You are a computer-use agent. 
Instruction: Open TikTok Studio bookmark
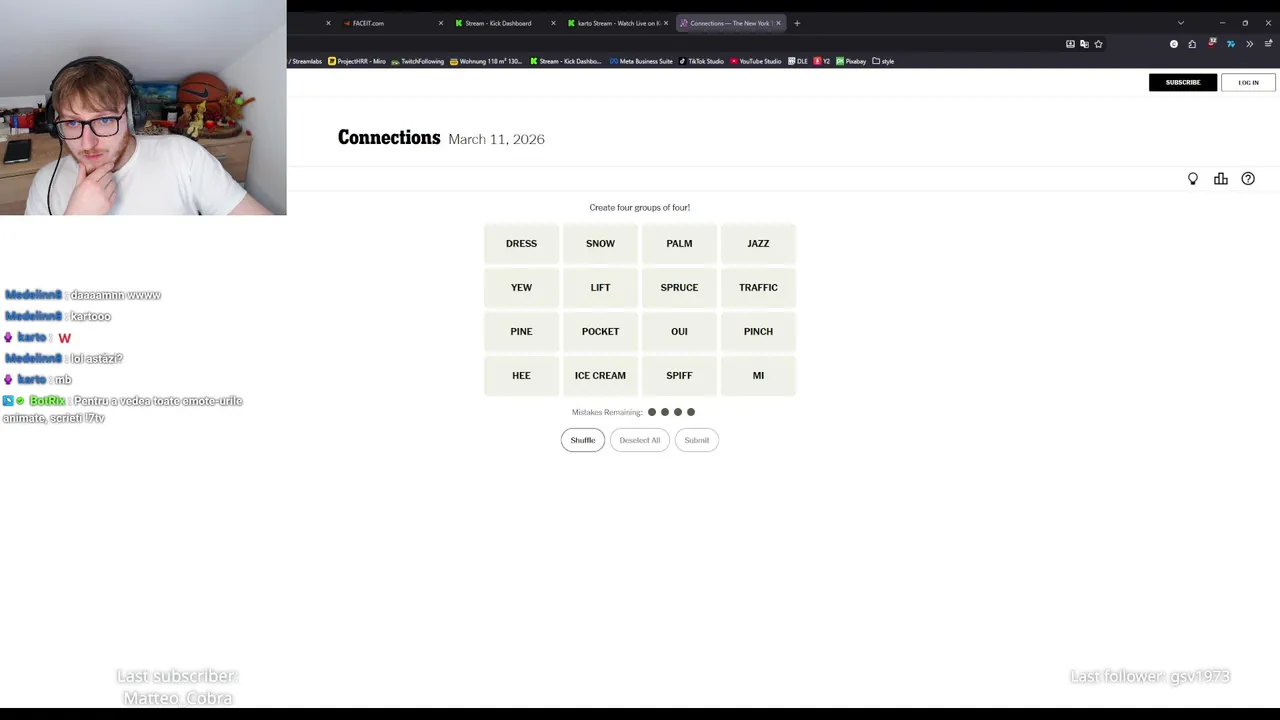[x=702, y=61]
